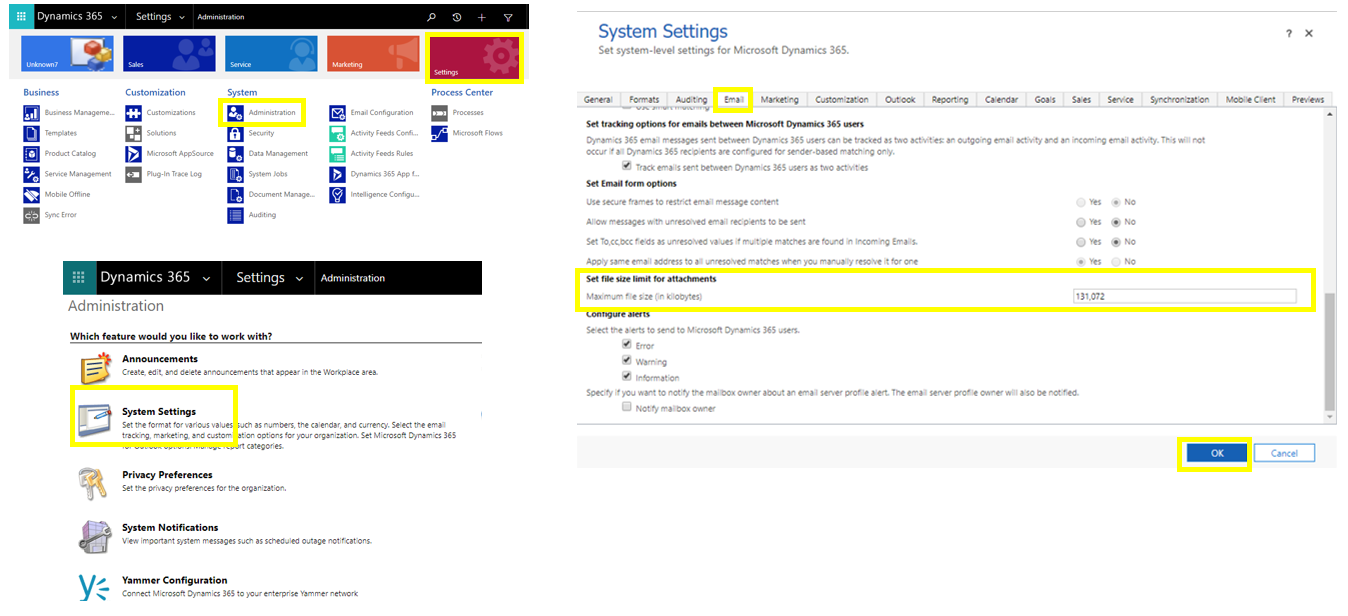This screenshot has width=1348, height=616.
Task: Select the red Settings area tile
Action: tap(475, 57)
